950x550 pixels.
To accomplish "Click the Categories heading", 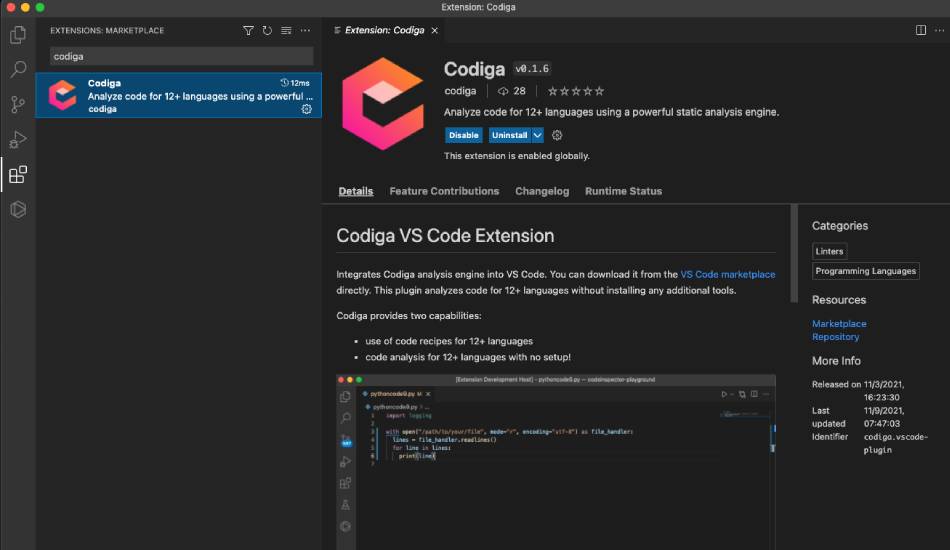I will coord(840,226).
